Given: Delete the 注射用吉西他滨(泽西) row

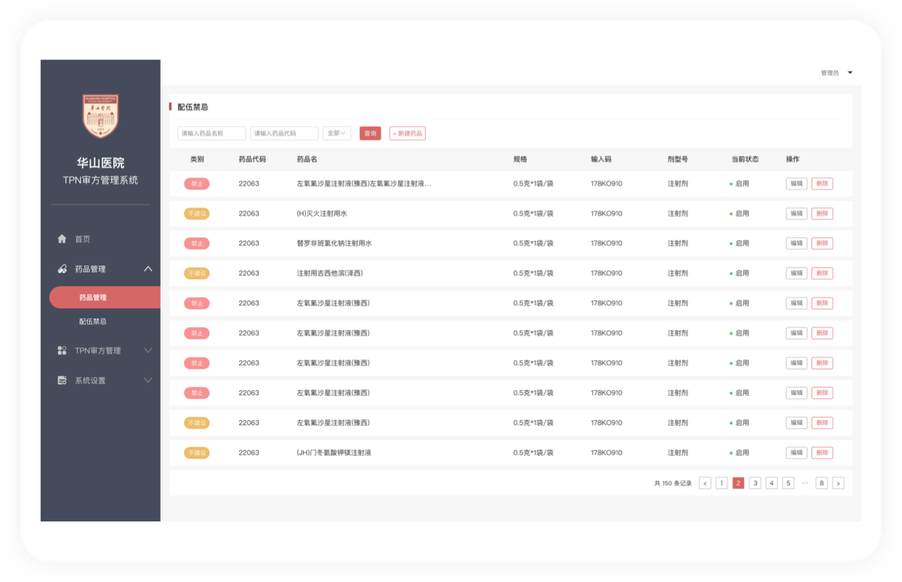Looking at the screenshot, I should (822, 273).
